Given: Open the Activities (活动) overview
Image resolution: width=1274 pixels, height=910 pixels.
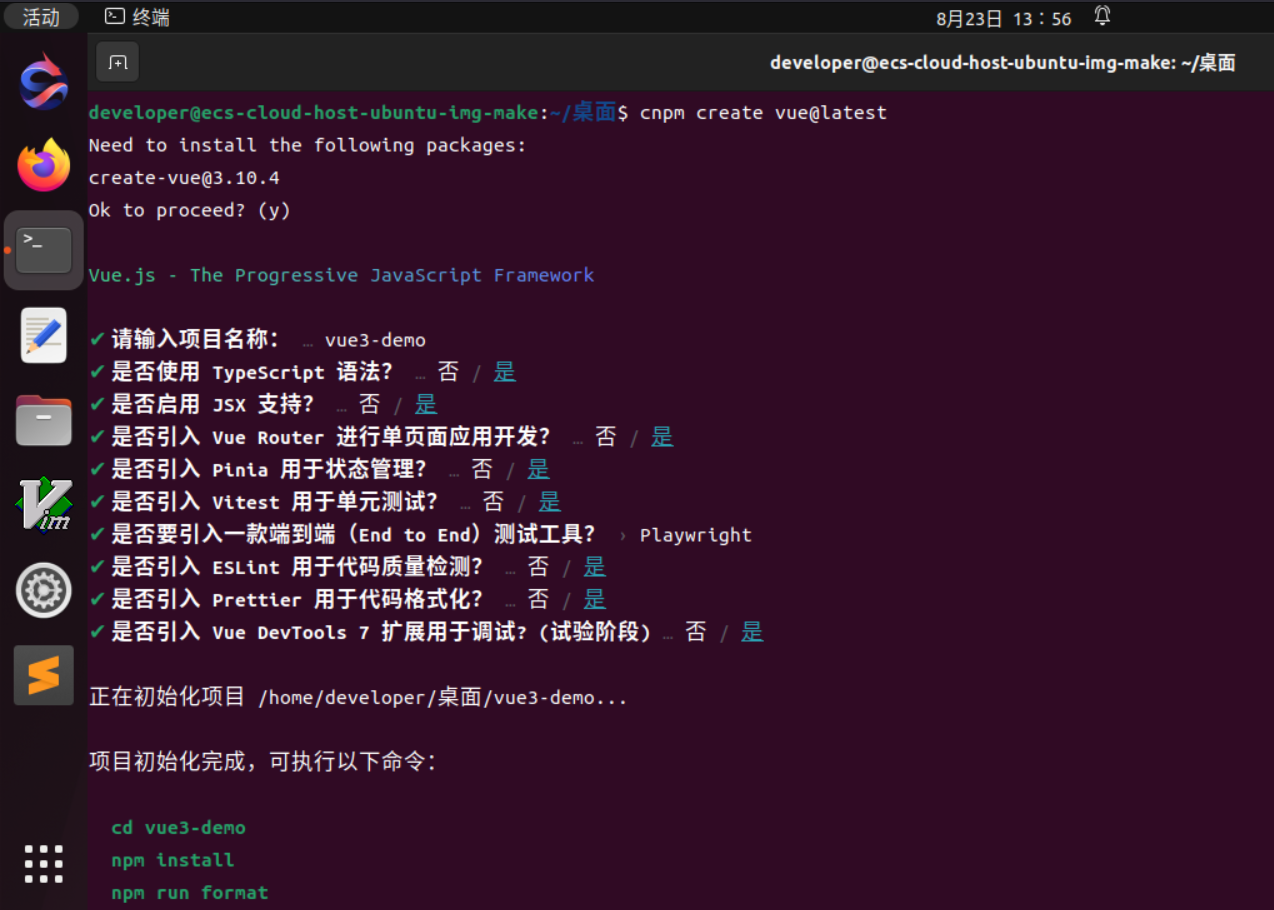Looking at the screenshot, I should click(40, 16).
